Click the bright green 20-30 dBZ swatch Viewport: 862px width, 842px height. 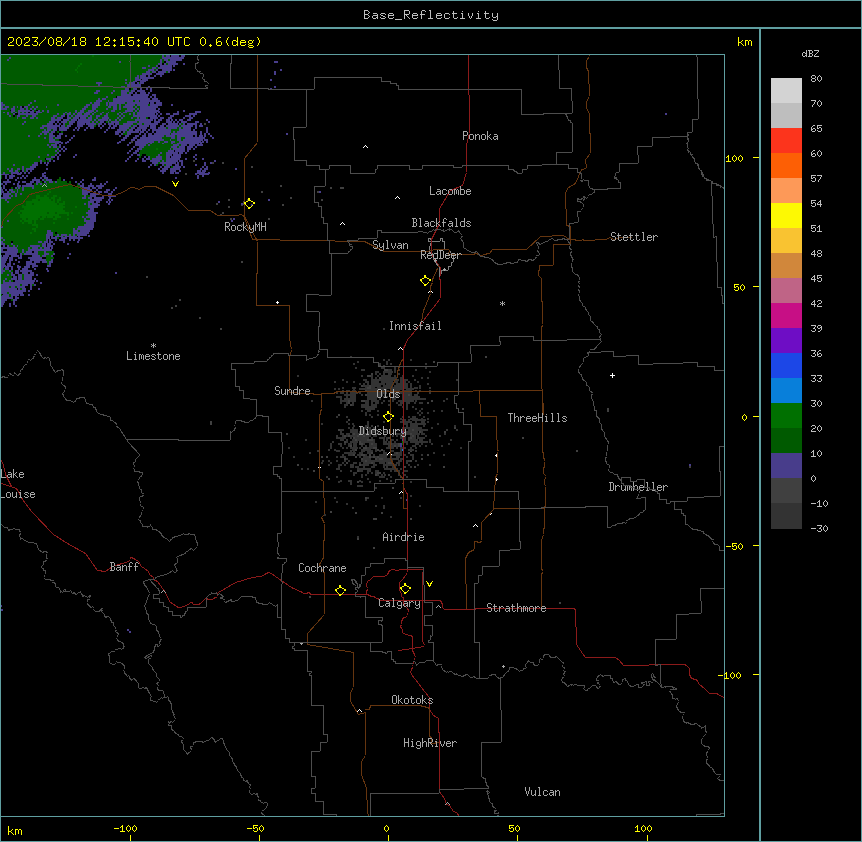[786, 416]
